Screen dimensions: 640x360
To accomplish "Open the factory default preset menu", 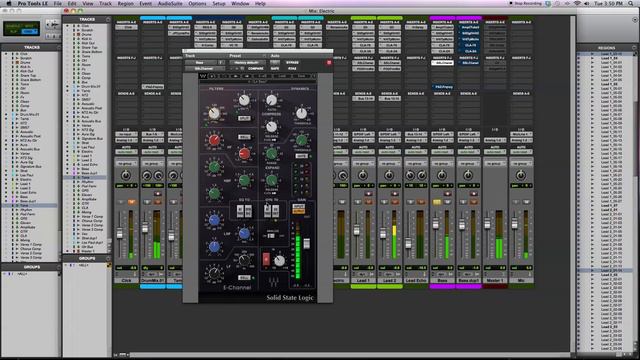I will click(247, 62).
